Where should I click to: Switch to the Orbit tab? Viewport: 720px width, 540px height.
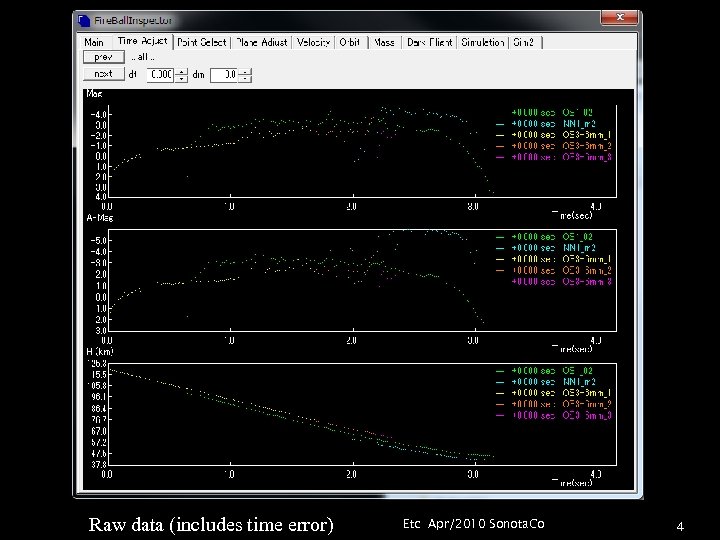click(x=350, y=42)
